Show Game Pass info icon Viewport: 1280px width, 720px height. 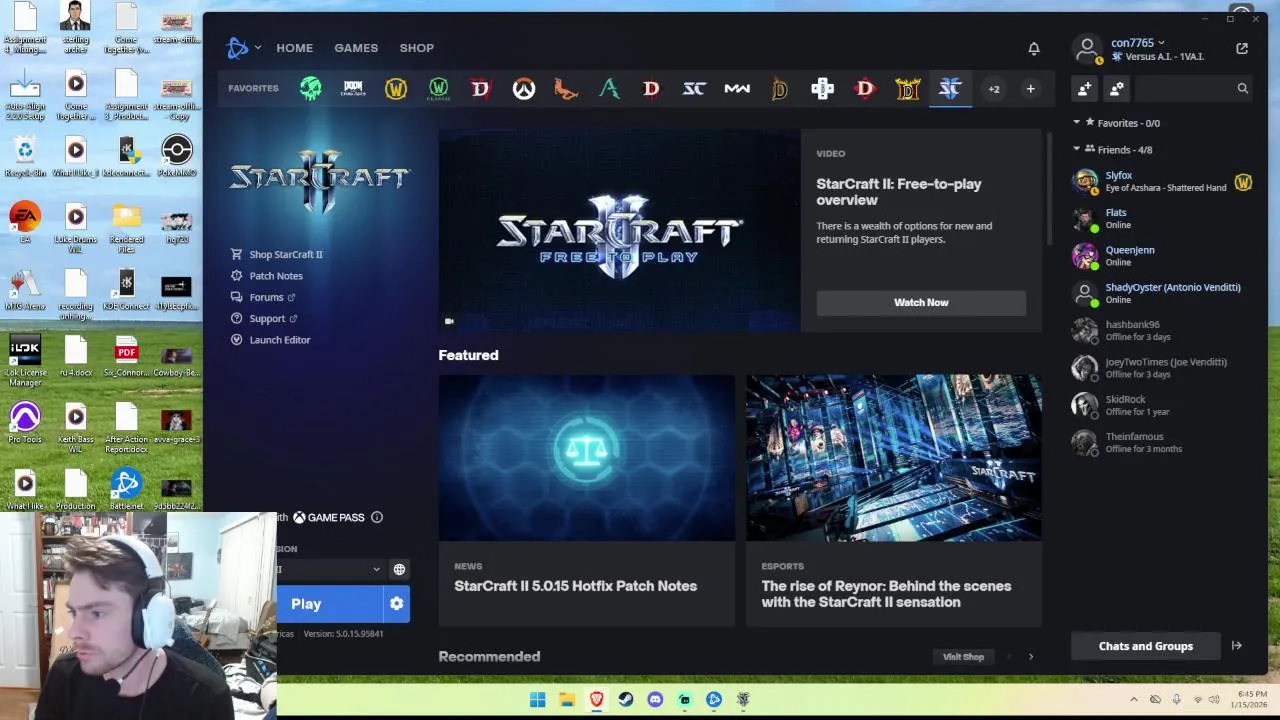coord(377,517)
